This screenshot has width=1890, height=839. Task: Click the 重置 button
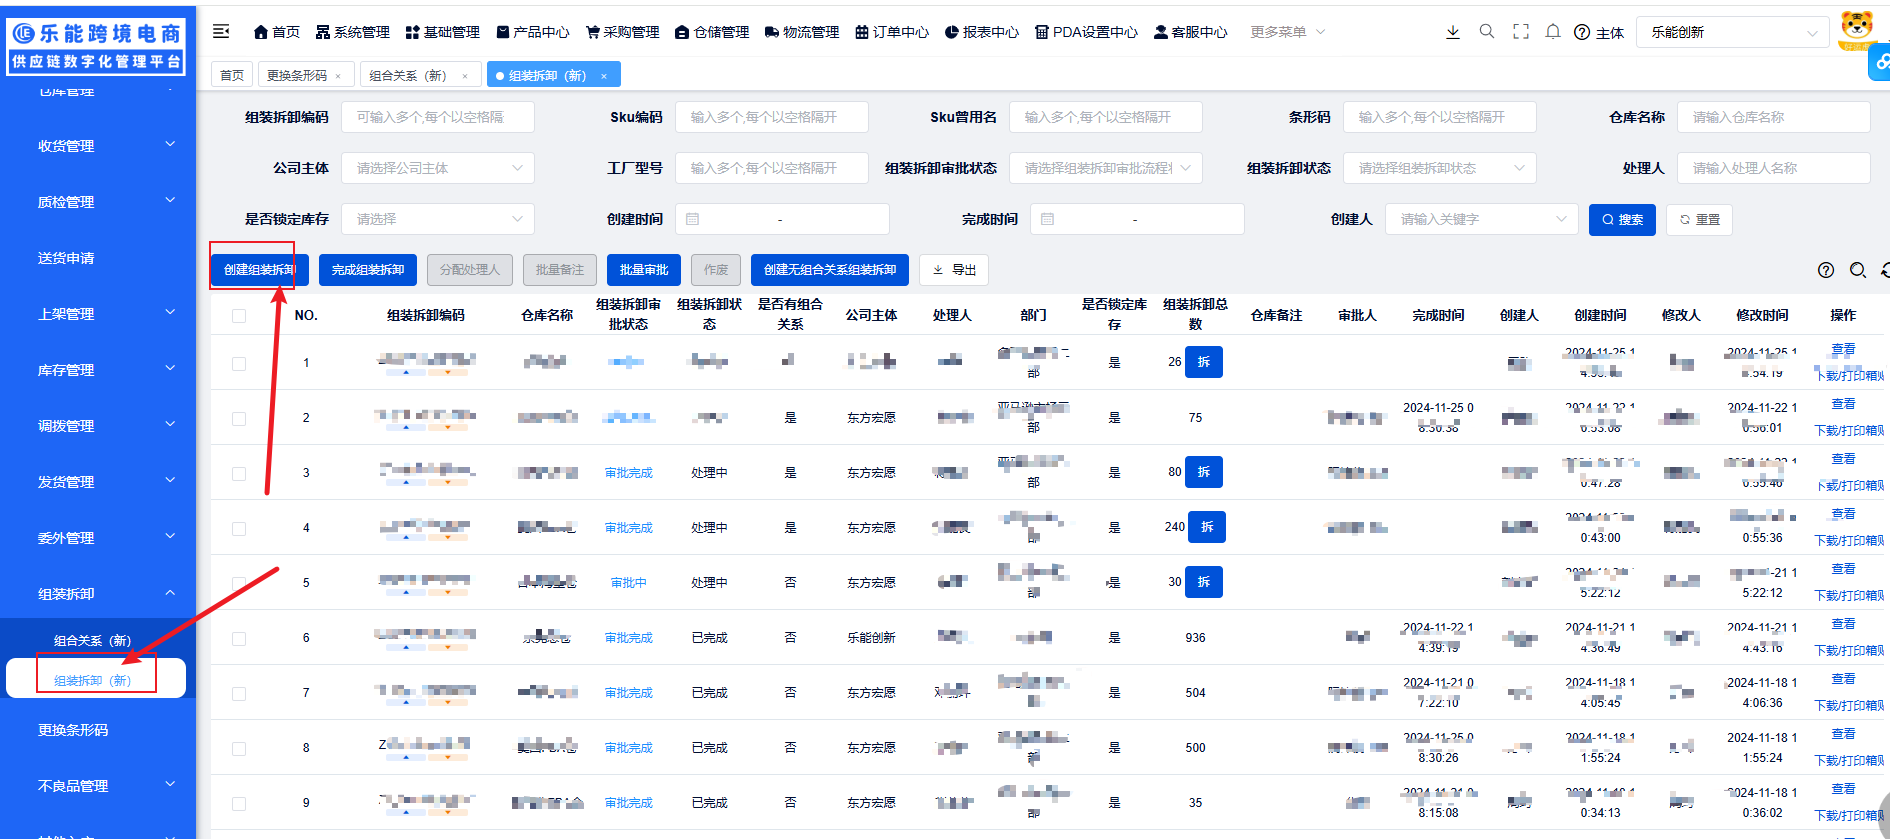pyautogui.click(x=1700, y=220)
